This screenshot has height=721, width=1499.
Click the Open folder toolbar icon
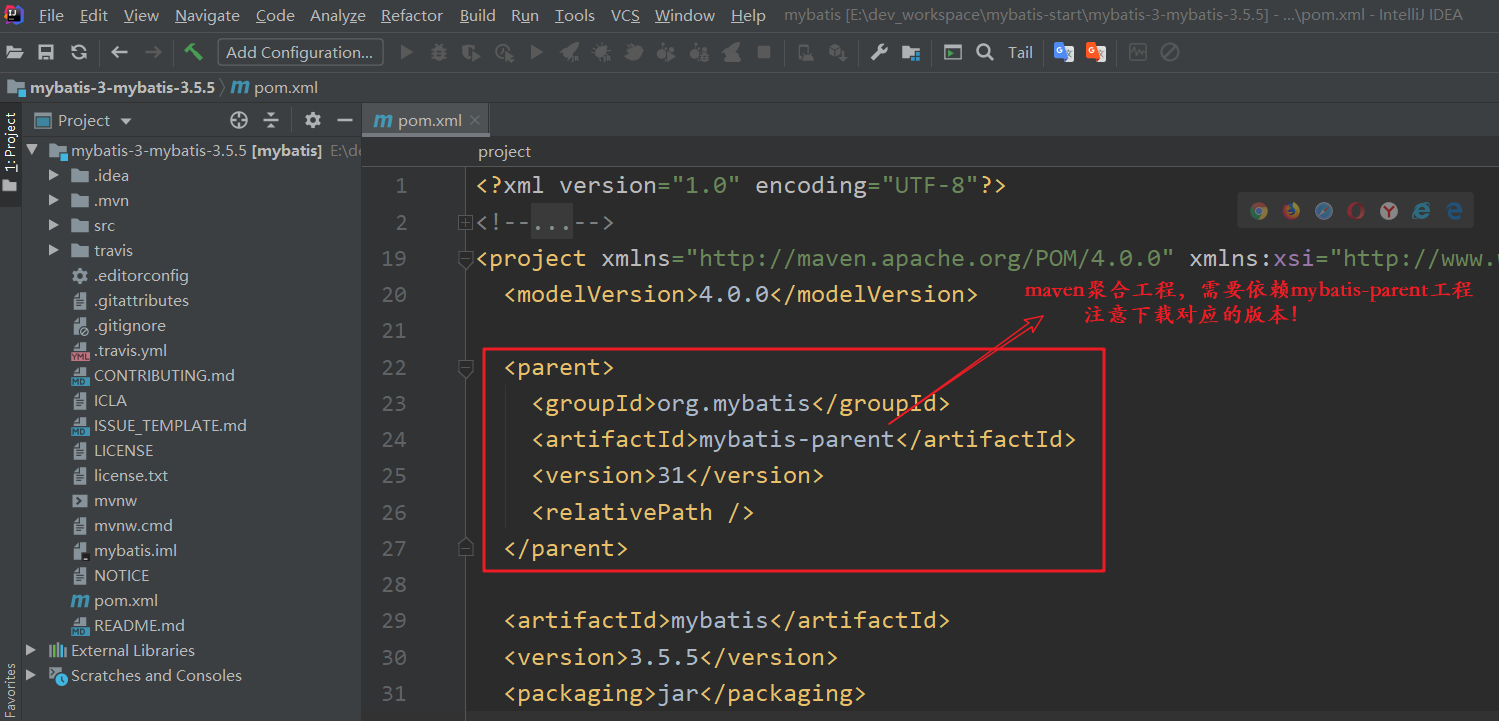(x=15, y=52)
